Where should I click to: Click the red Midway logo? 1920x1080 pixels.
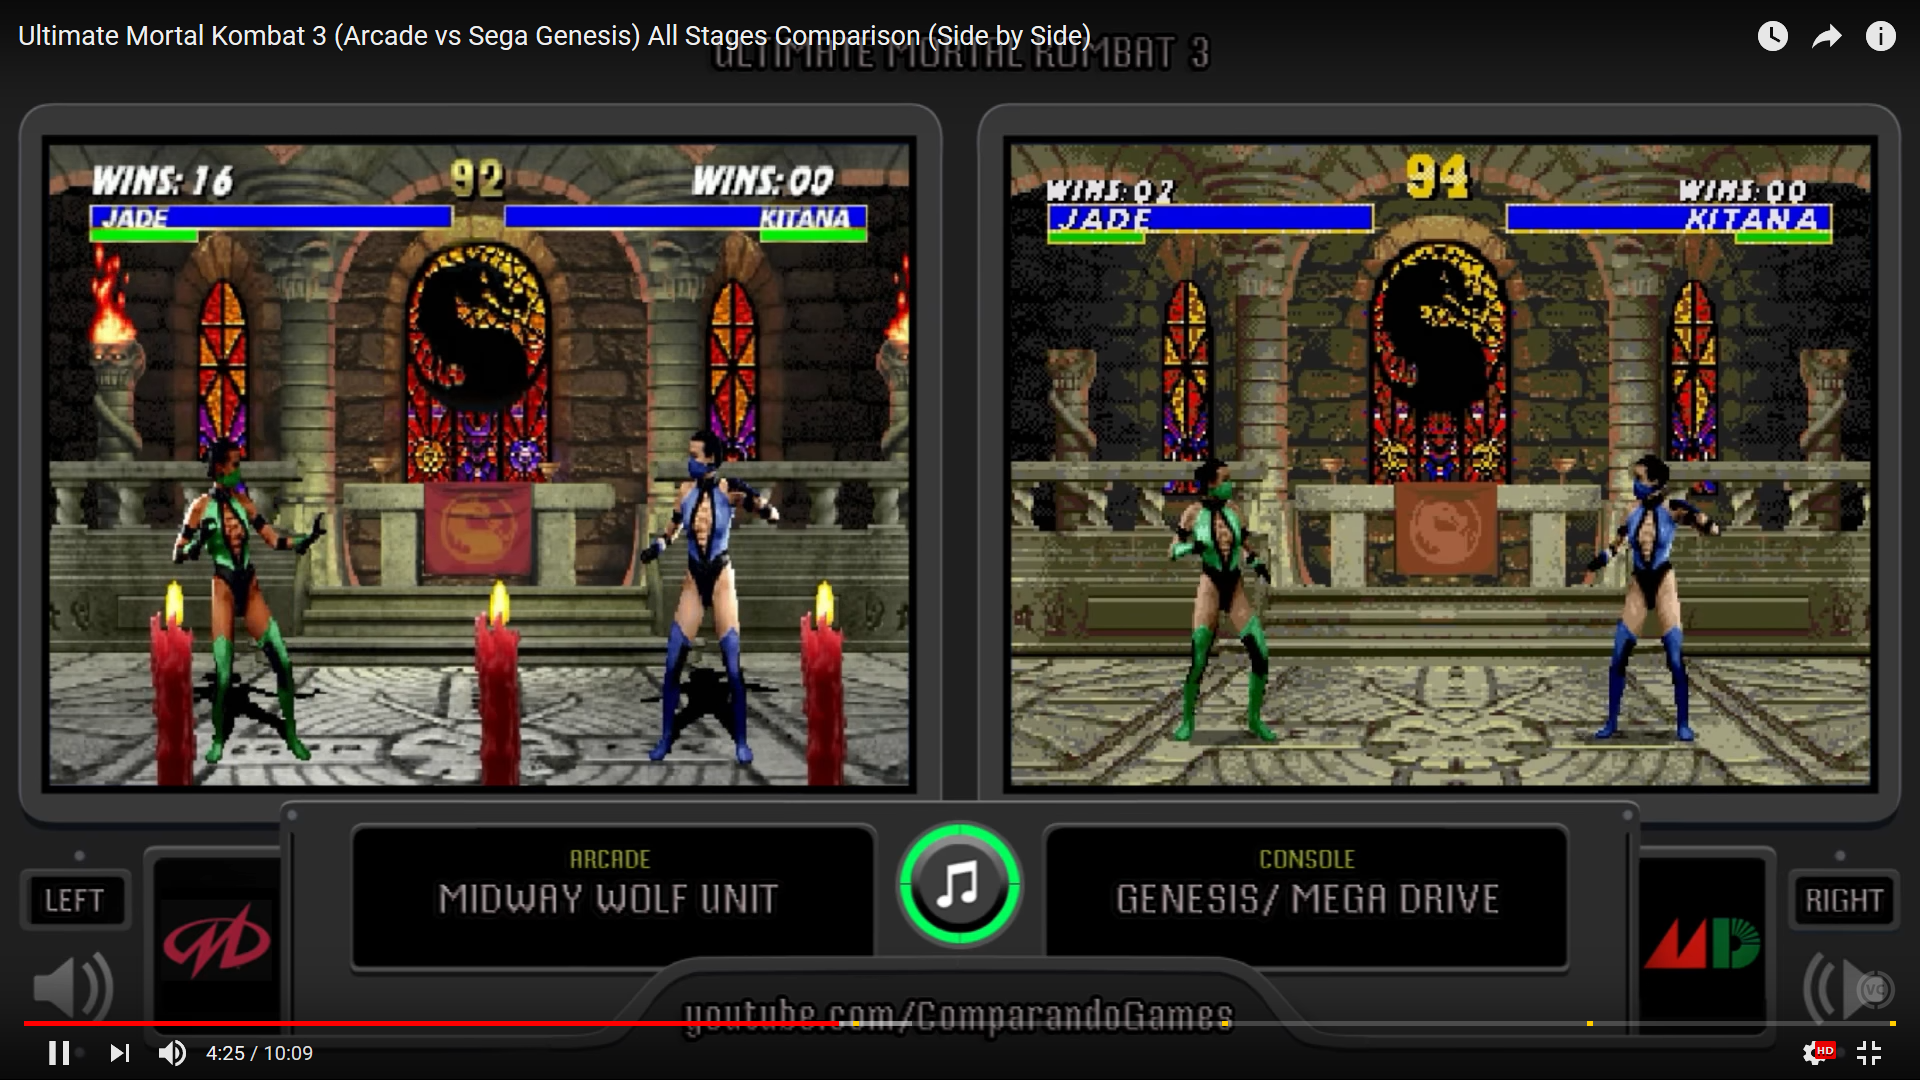click(x=217, y=942)
